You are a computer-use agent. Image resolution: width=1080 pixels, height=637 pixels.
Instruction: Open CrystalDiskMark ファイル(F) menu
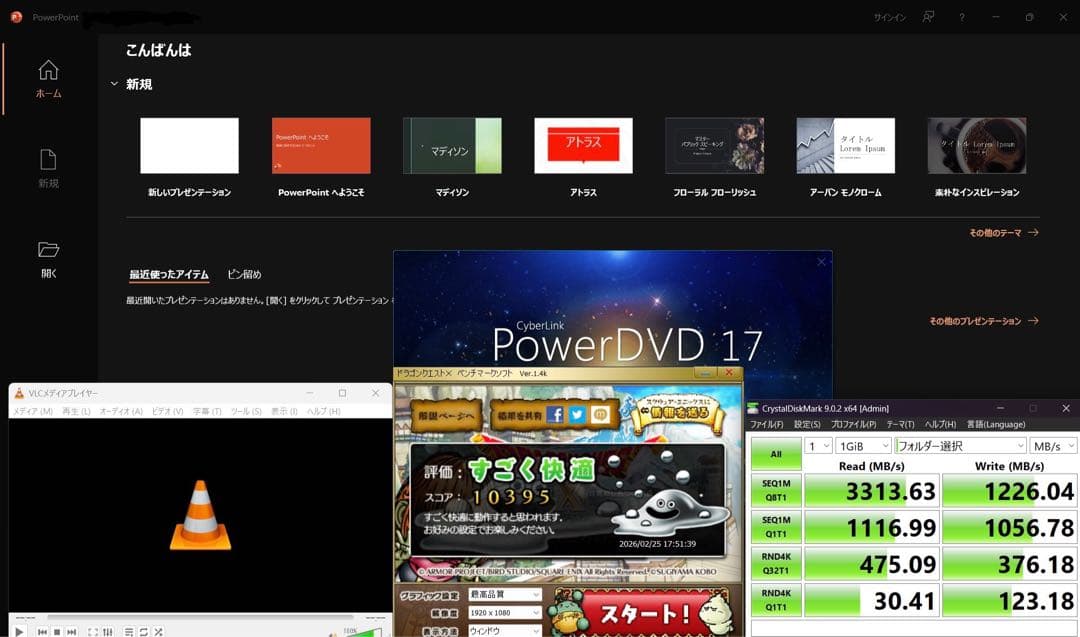coord(766,424)
